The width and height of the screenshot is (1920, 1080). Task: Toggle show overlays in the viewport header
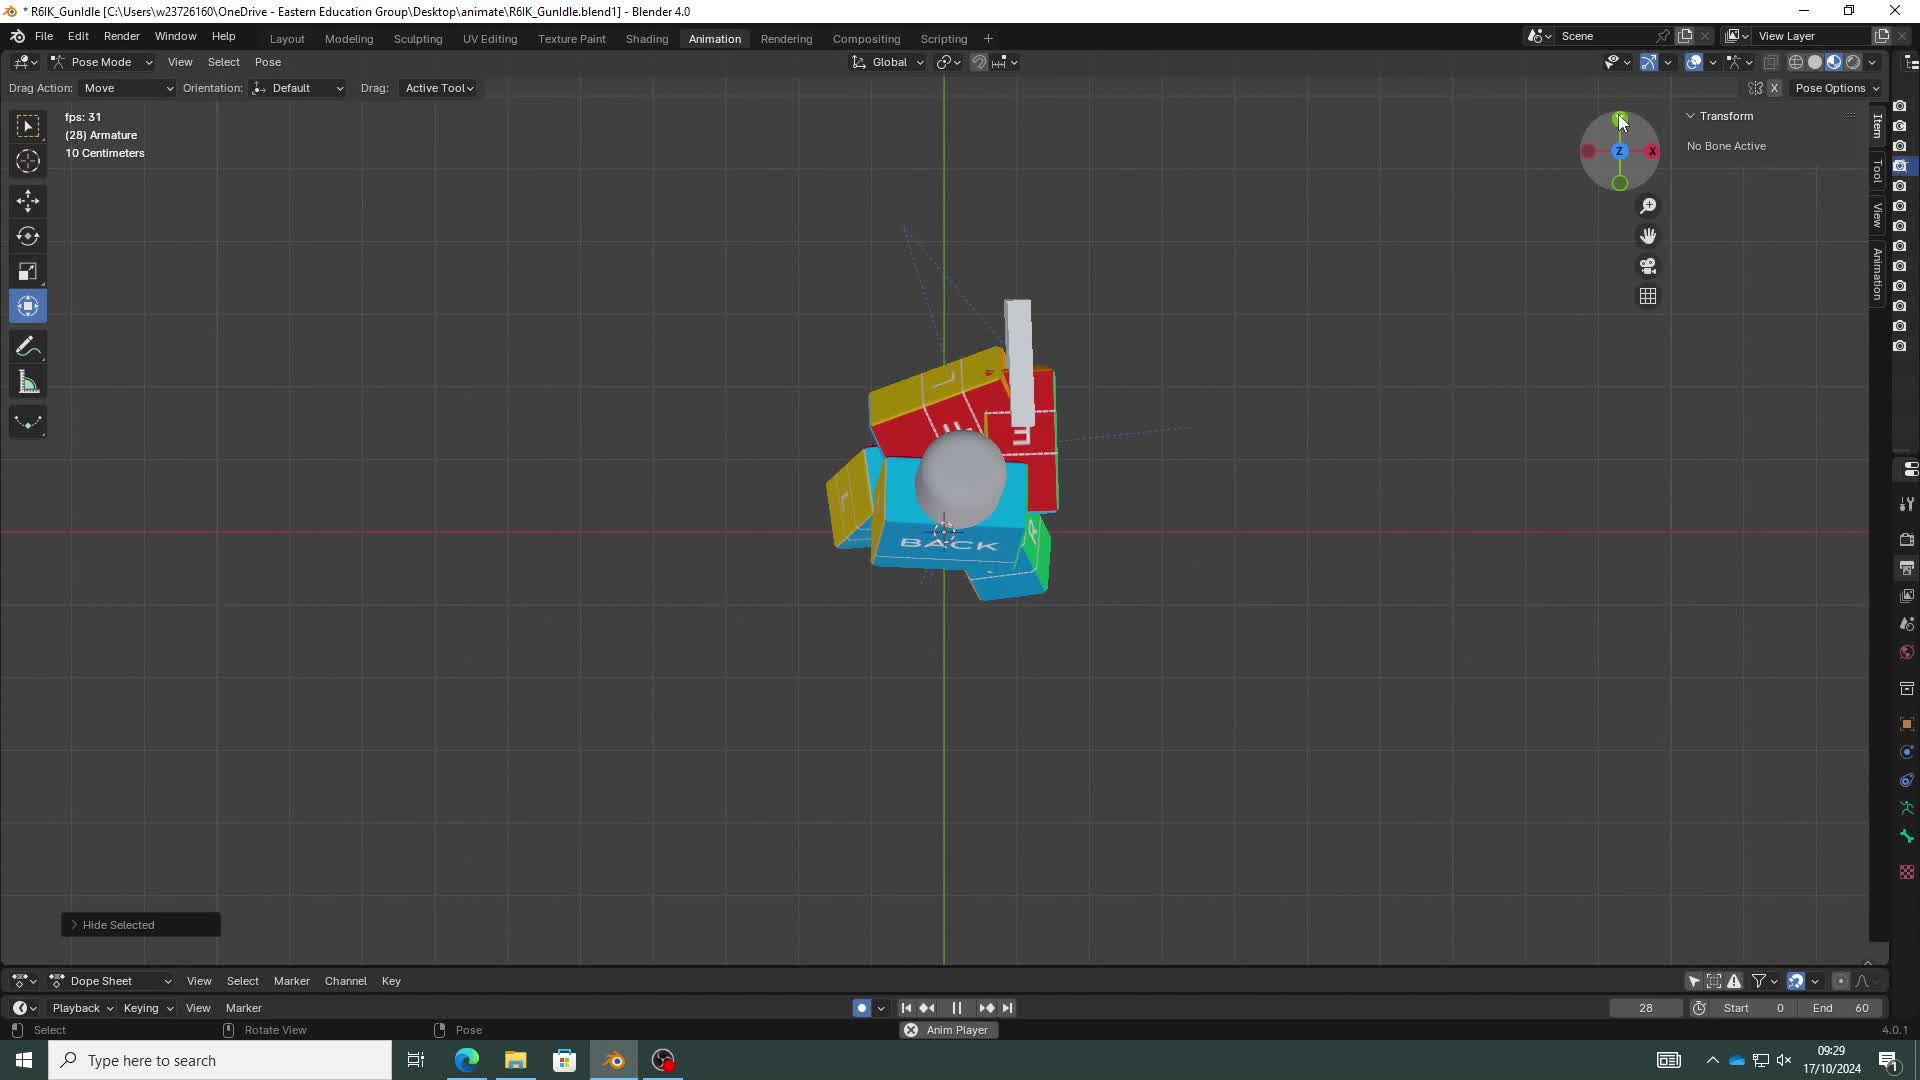click(1694, 62)
